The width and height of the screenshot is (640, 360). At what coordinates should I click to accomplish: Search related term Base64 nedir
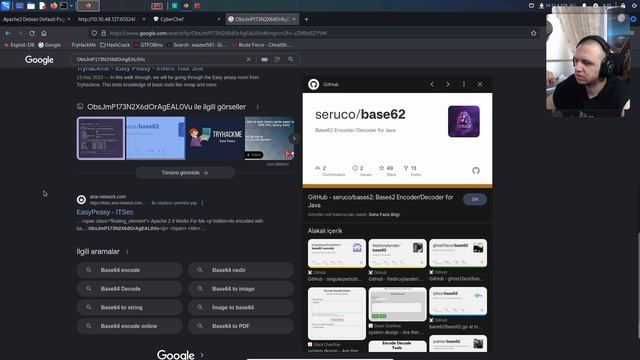[241, 270]
